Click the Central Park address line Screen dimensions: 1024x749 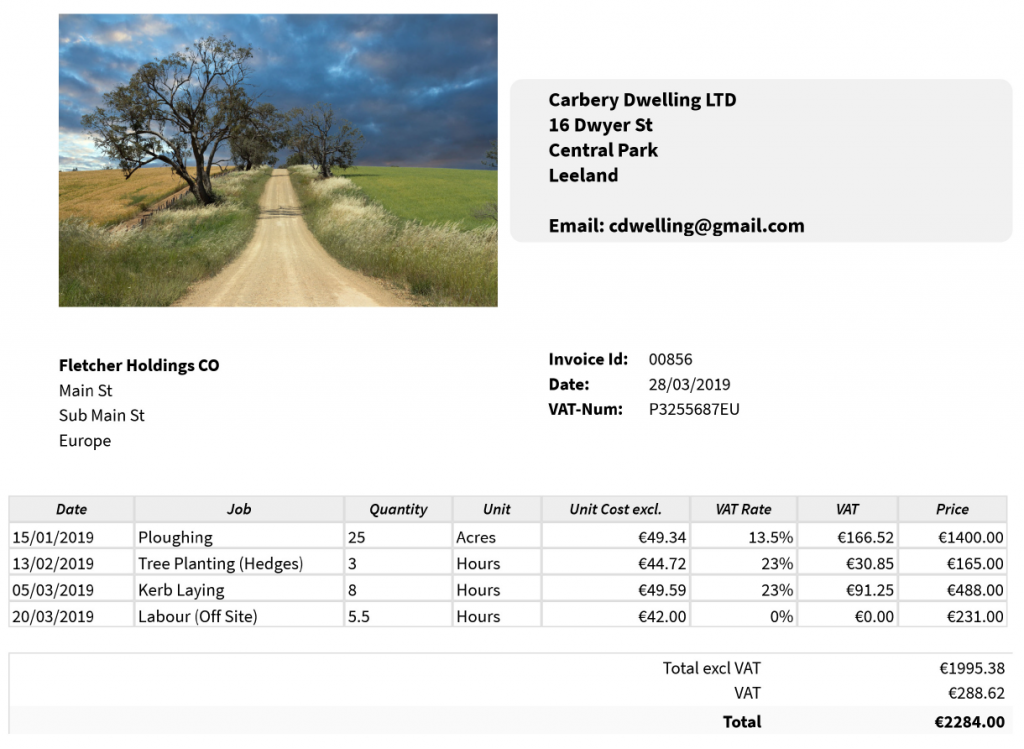603,150
